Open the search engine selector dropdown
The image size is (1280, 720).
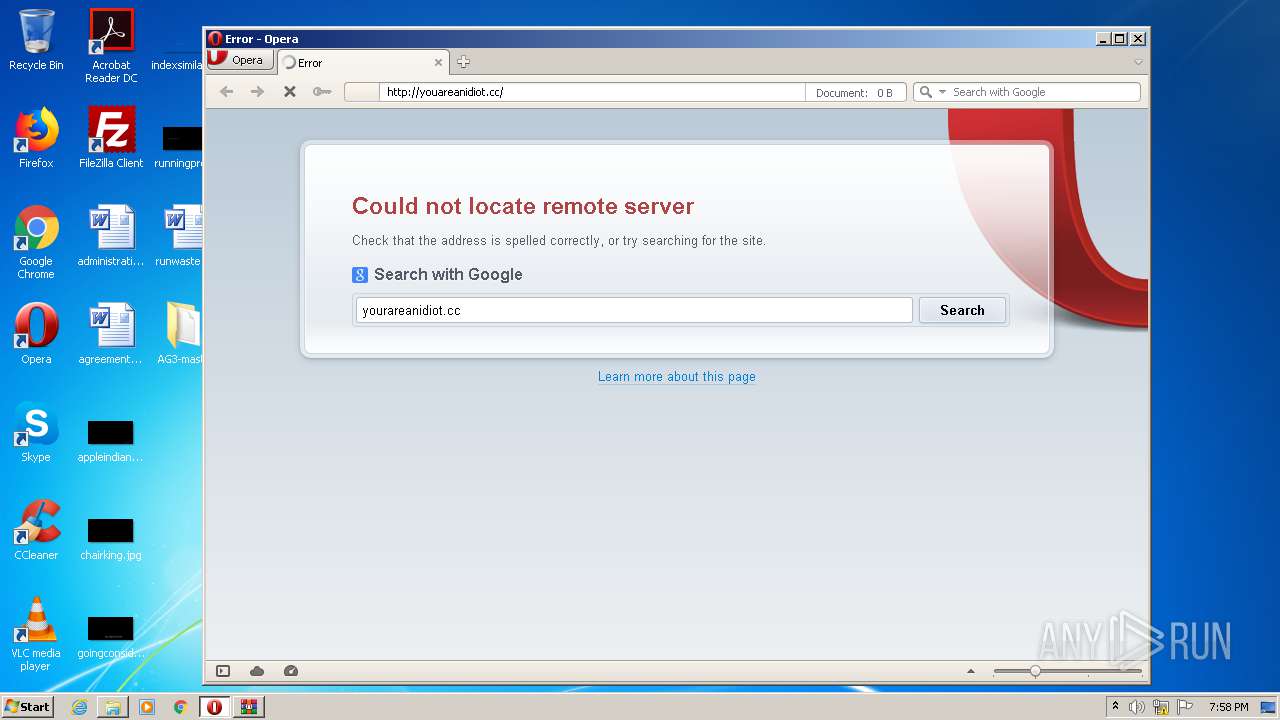(932, 92)
